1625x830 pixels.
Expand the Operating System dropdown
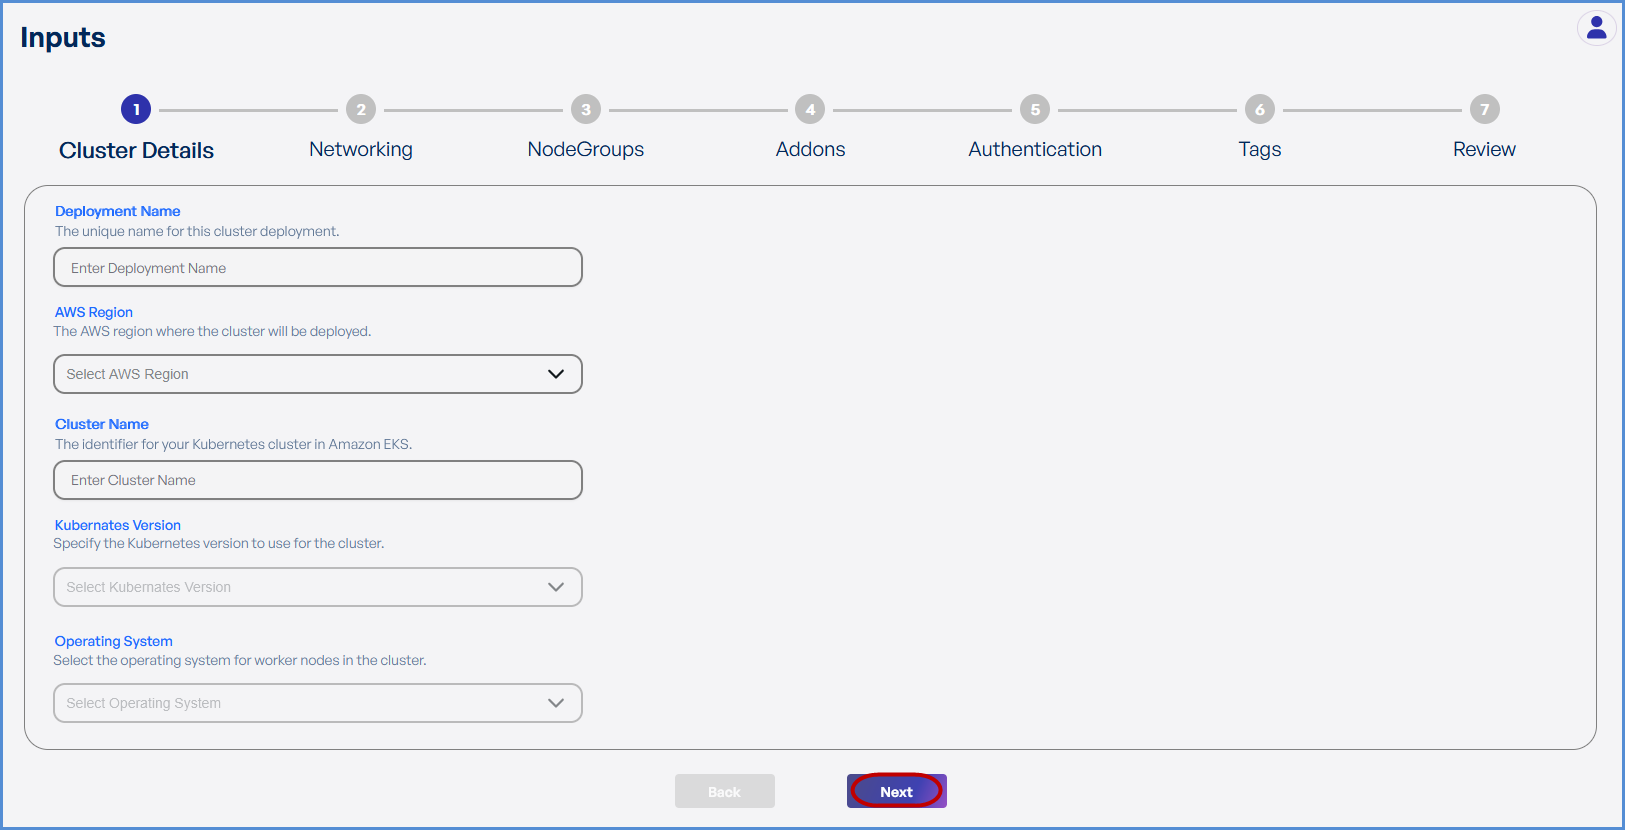[x=318, y=703]
